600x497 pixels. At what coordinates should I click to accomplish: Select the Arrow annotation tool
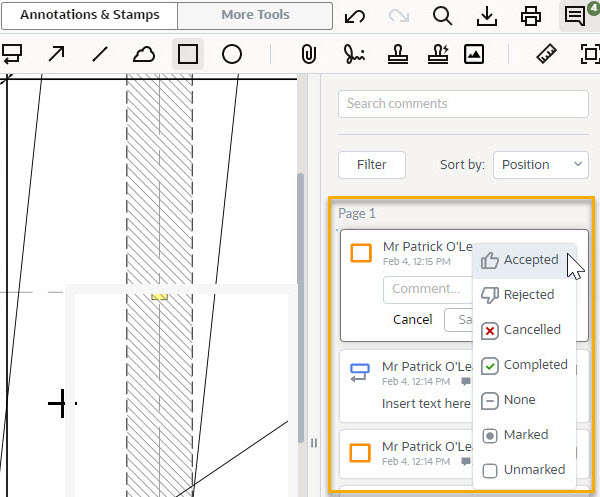56,54
